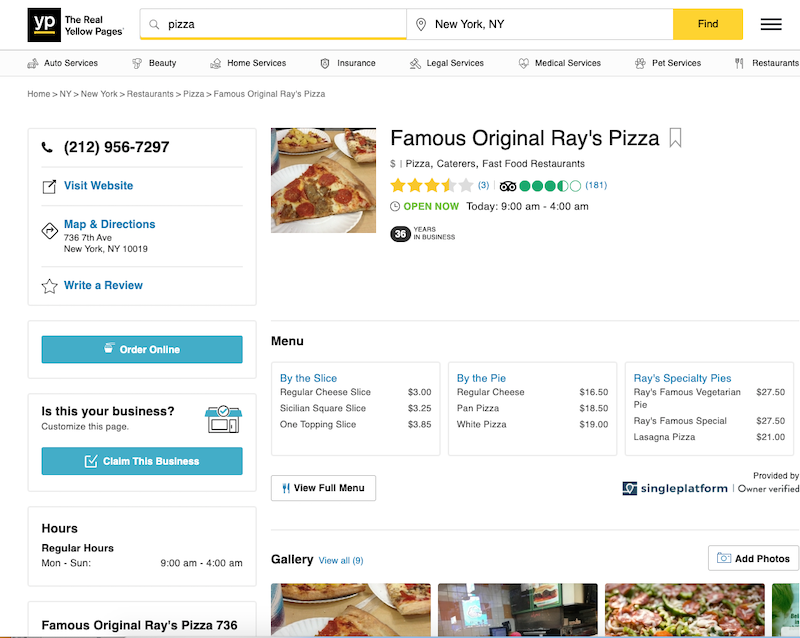Image resolution: width=800 pixels, height=638 pixels.
Task: Click the Restaurants fork icon
Action: [739, 63]
